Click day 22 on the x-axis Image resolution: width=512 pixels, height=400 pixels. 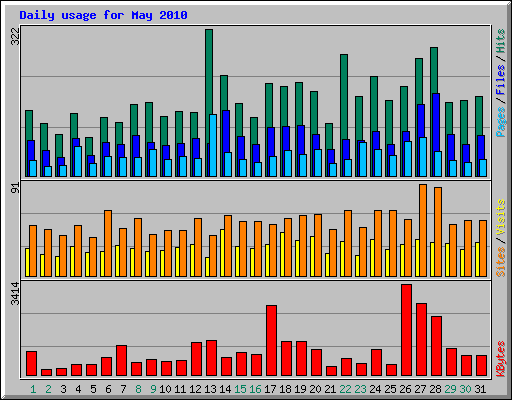point(345,389)
